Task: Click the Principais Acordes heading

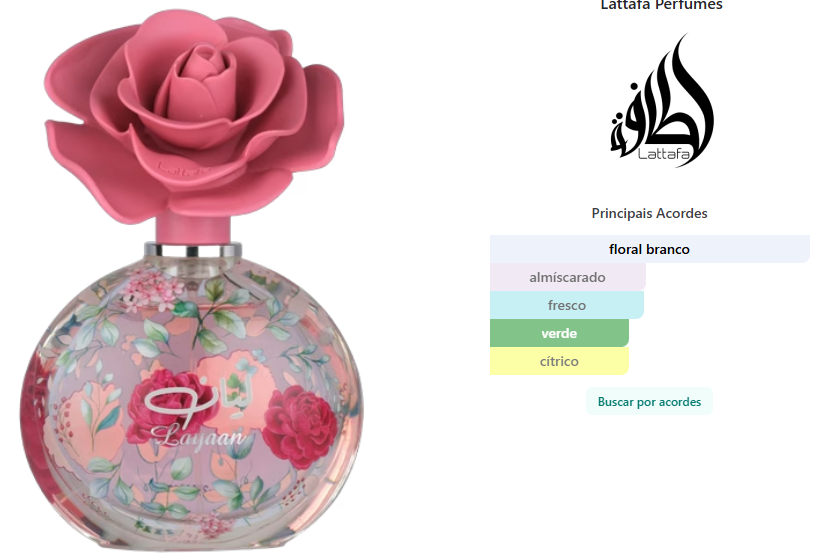Action: pyautogui.click(x=650, y=213)
